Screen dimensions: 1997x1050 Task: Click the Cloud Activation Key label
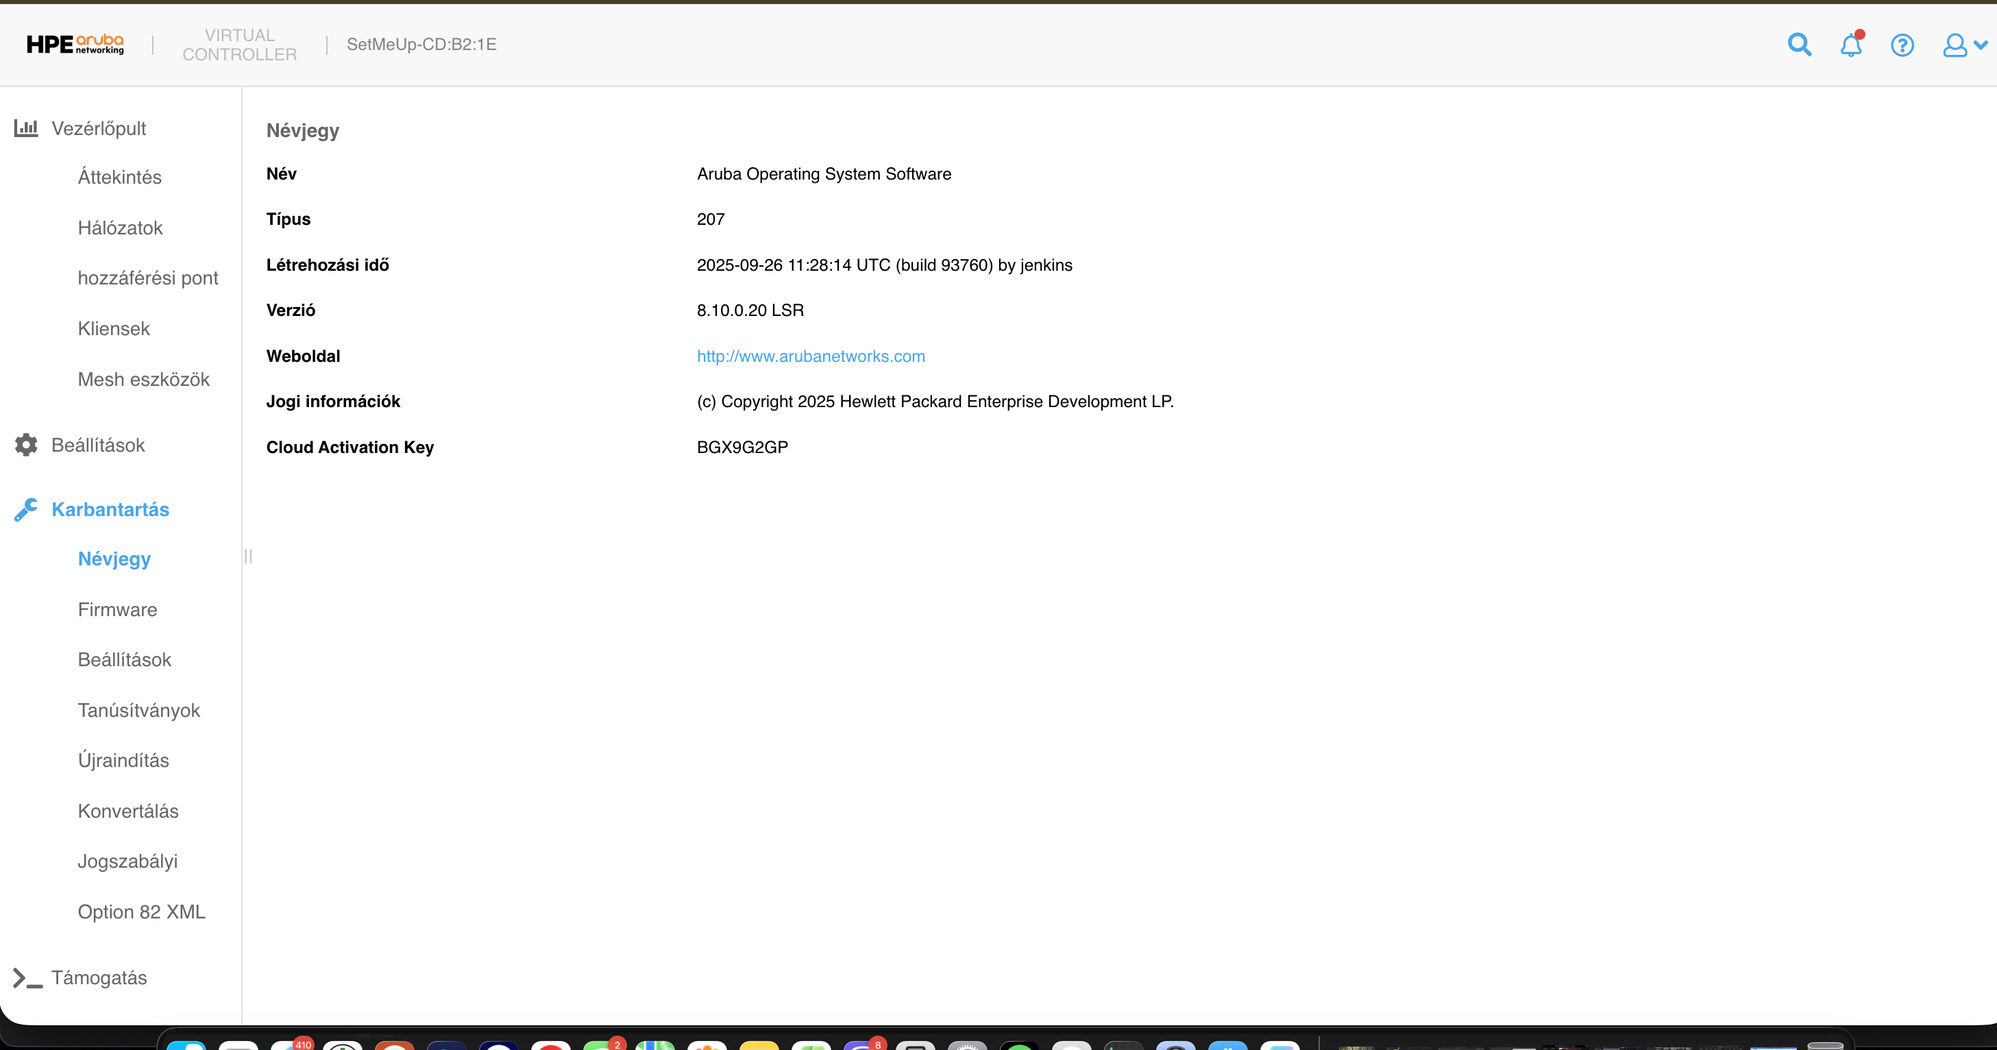(x=350, y=447)
